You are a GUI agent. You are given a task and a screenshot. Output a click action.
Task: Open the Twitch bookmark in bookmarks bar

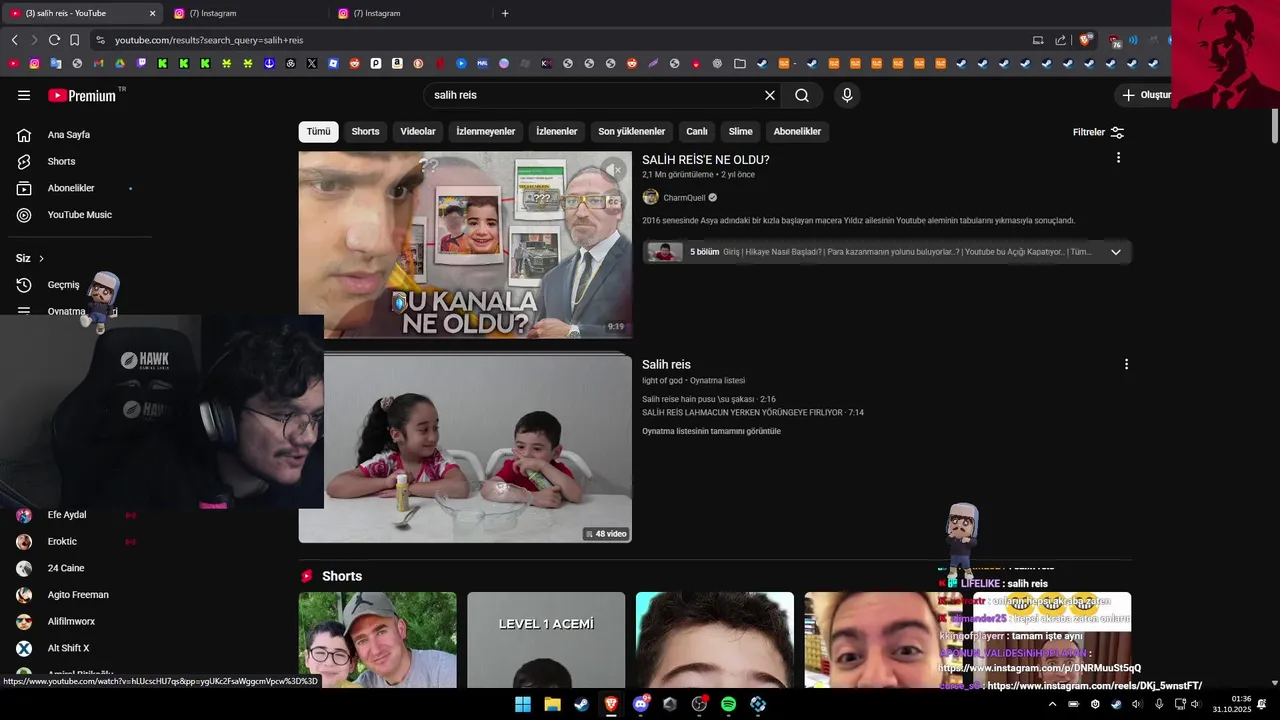pos(141,63)
